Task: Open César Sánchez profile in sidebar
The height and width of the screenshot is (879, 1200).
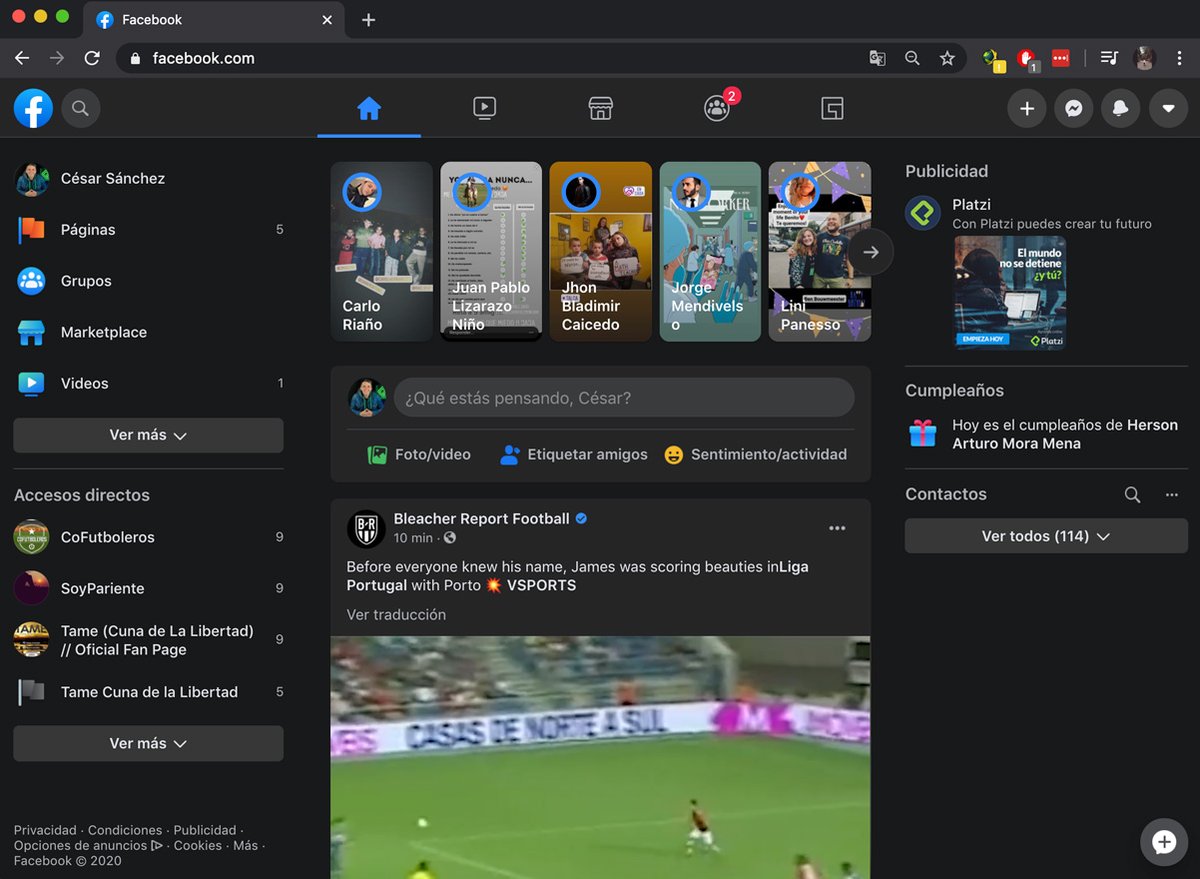Action: click(x=148, y=179)
